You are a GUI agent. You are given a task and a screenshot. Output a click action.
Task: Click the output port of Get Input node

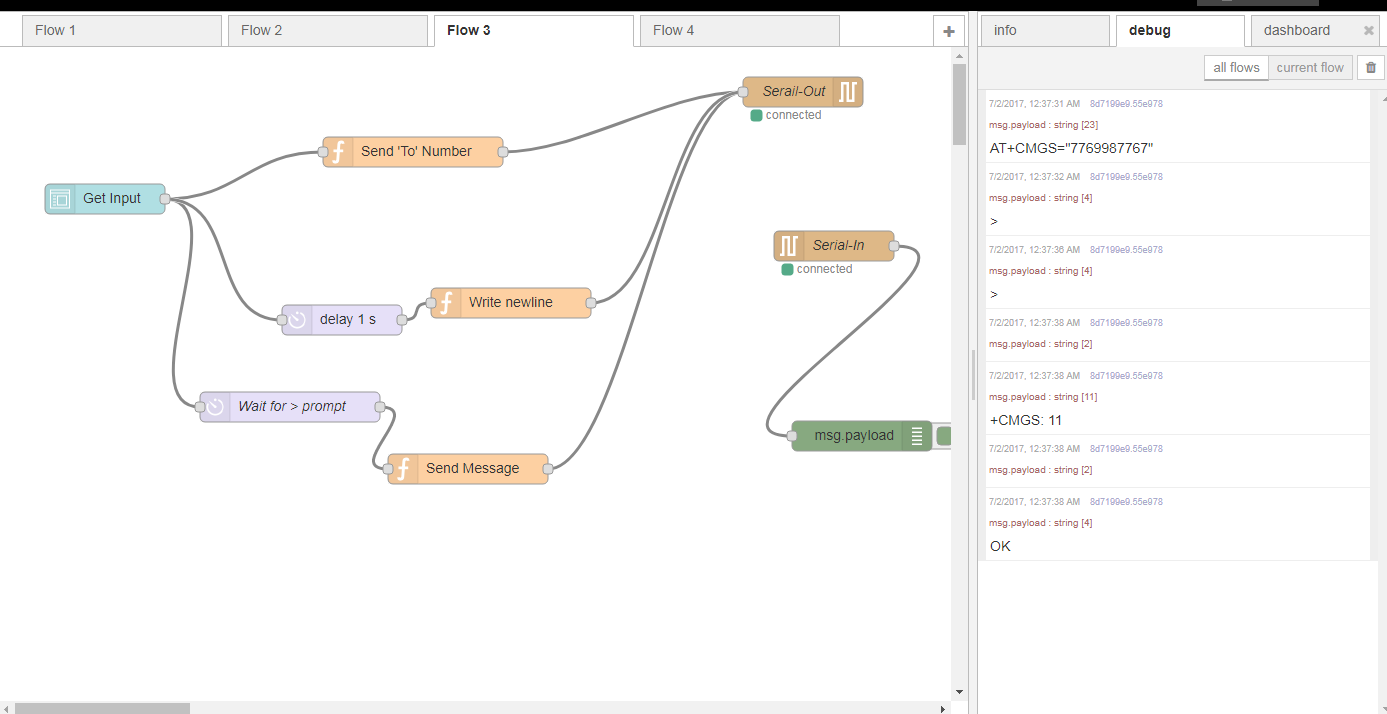point(165,199)
